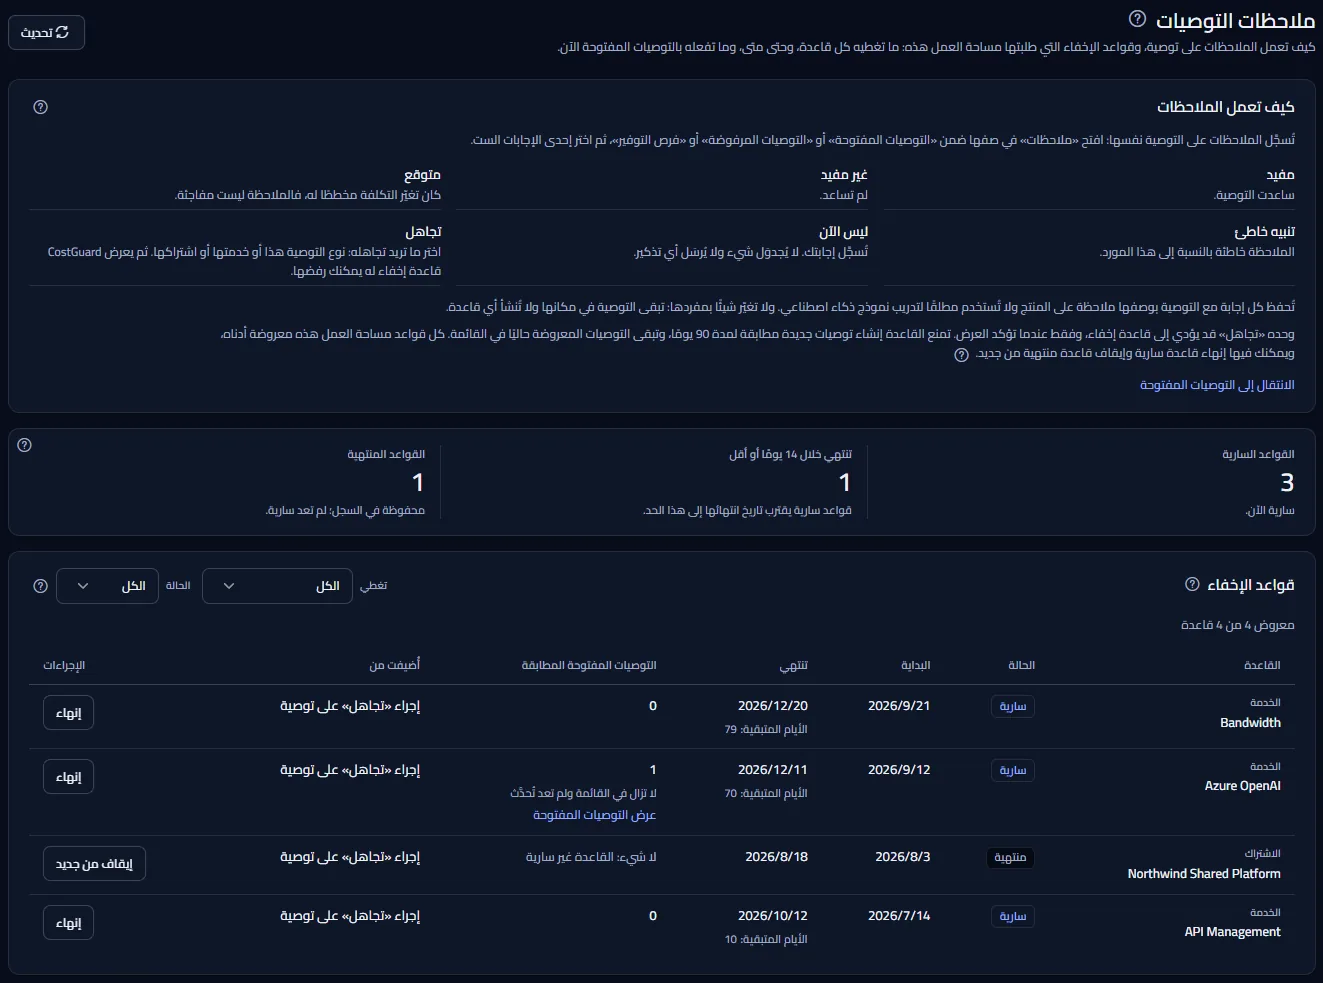Click the help icon beside ملاحظات التوصيات title
Screen dimensions: 1323x983
tap(1137, 19)
